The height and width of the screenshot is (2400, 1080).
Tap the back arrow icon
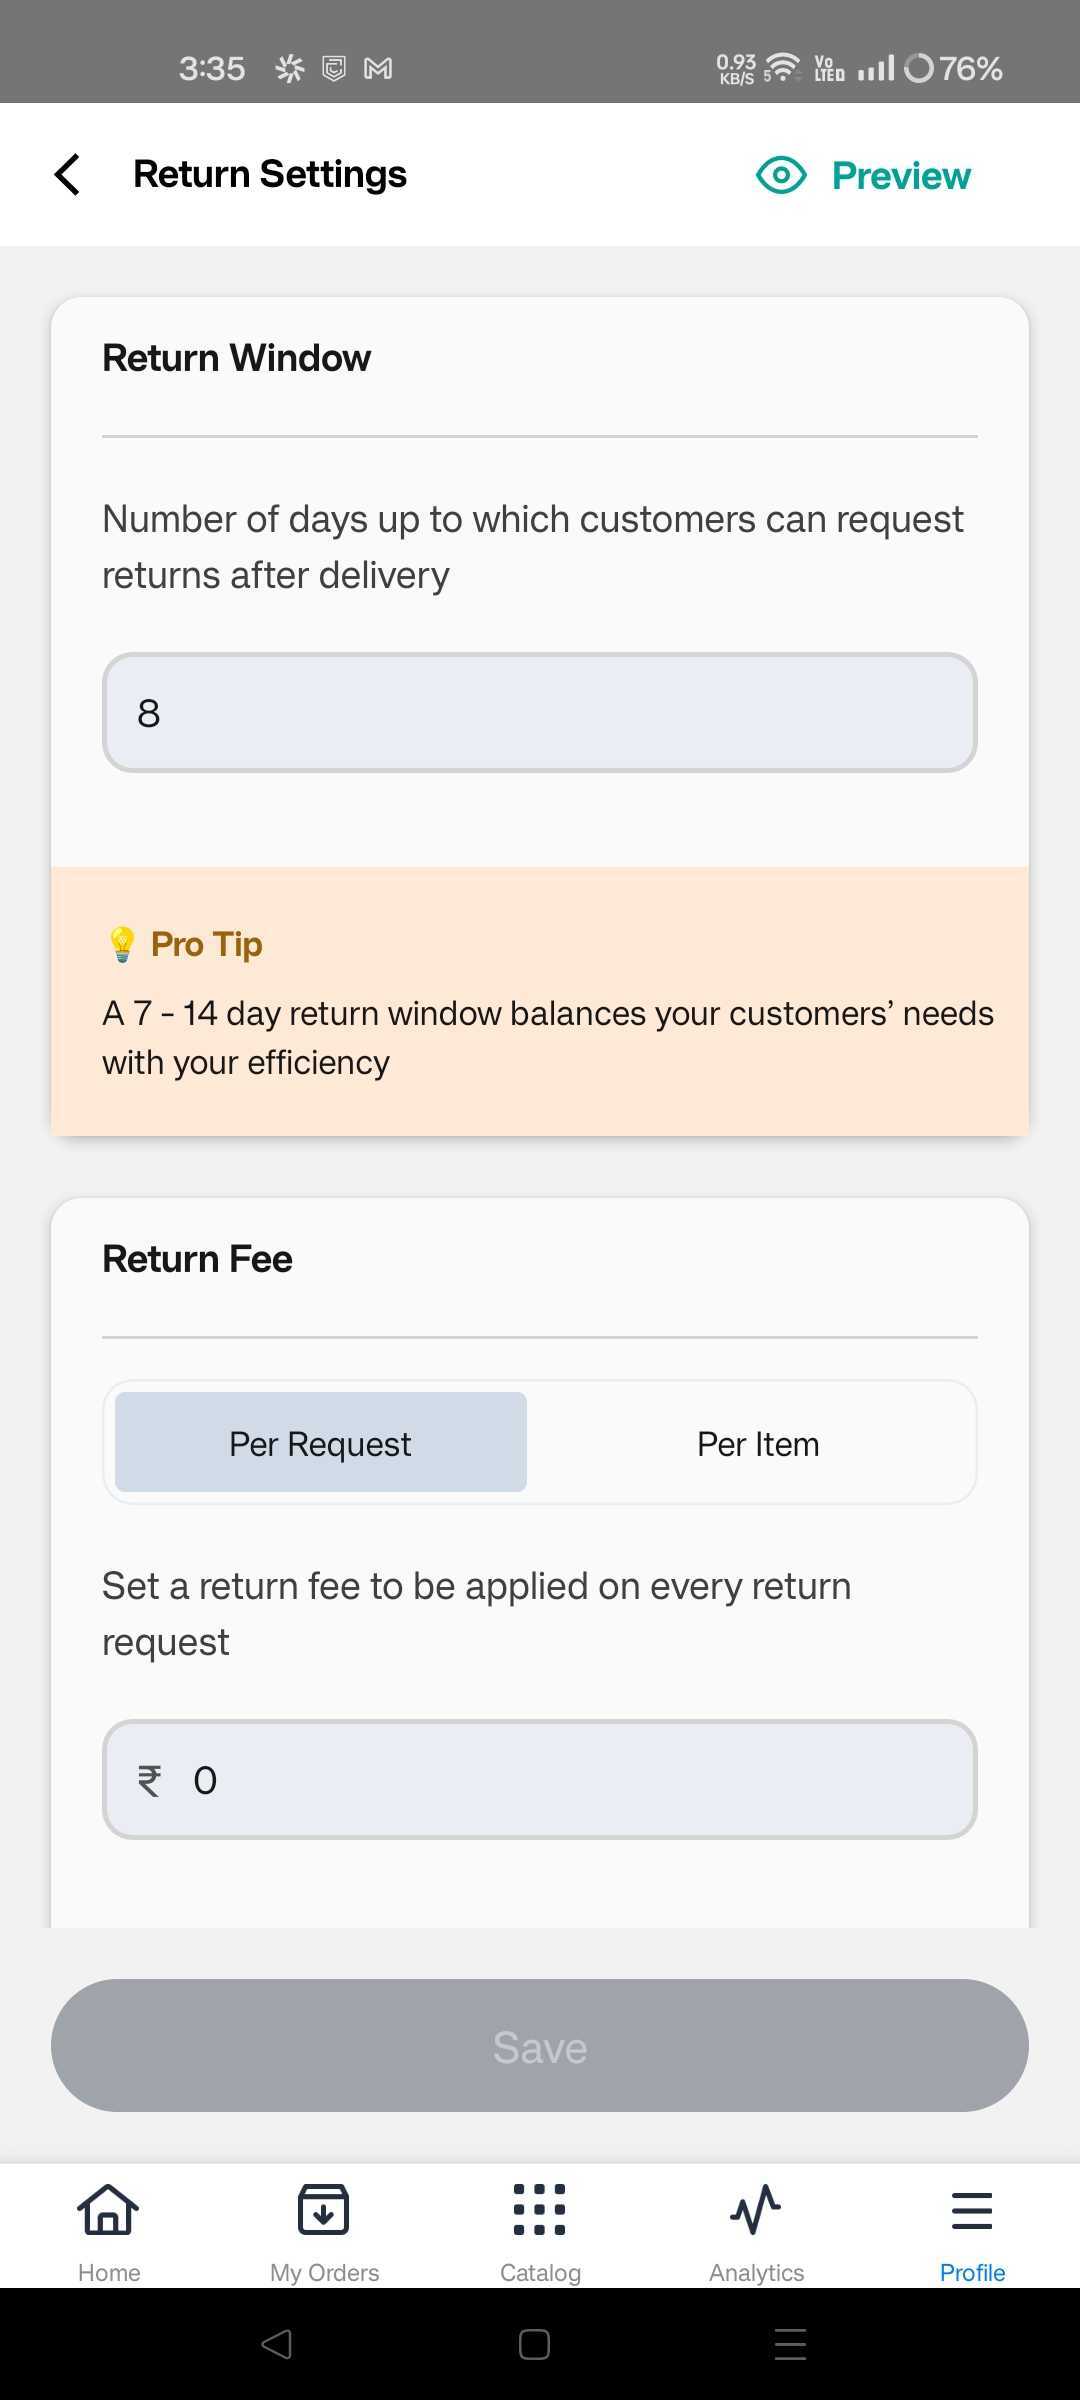tap(68, 175)
